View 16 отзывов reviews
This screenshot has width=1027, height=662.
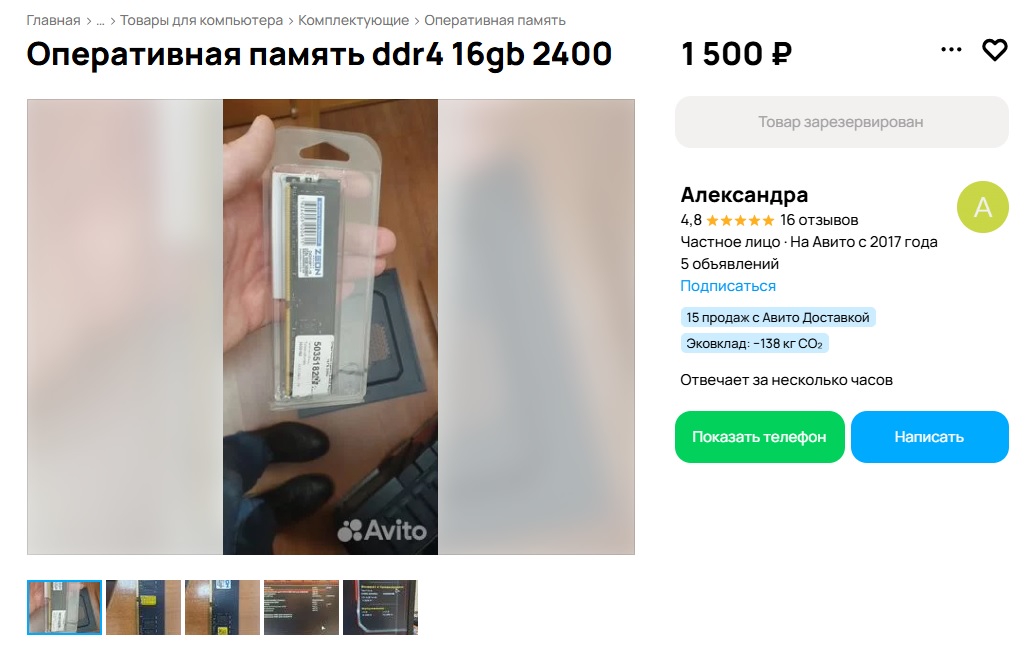[819, 220]
